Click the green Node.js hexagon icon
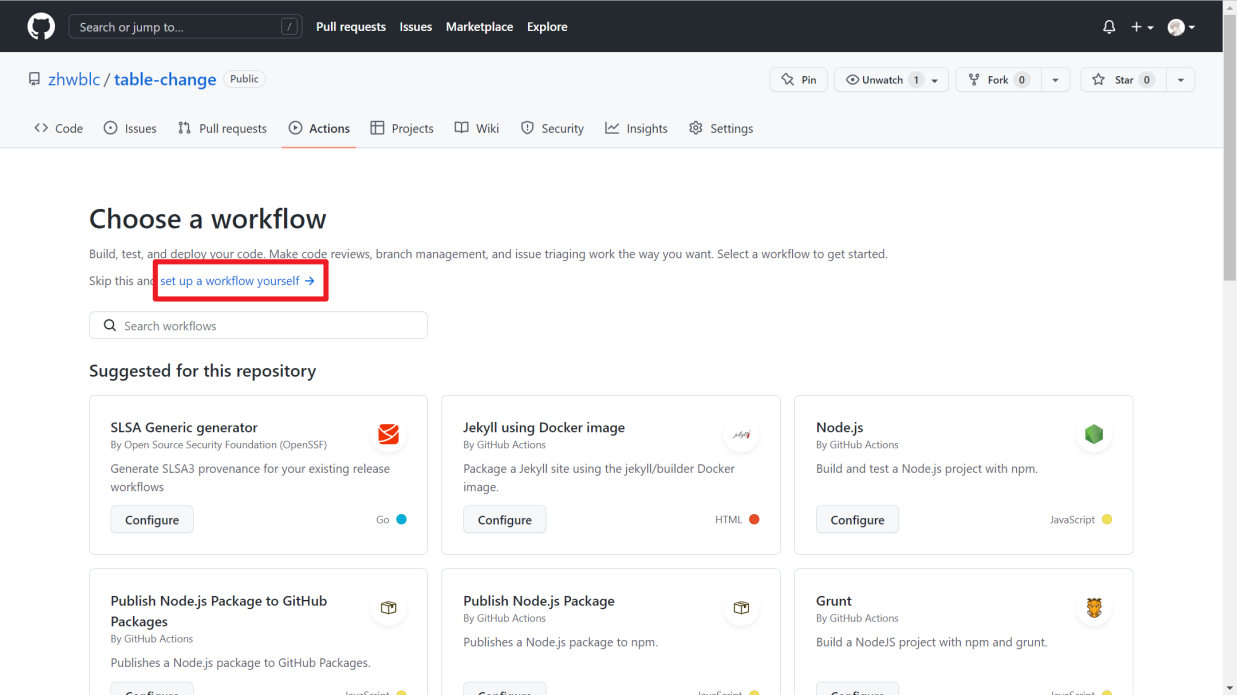The height and width of the screenshot is (695, 1237). 1094,434
